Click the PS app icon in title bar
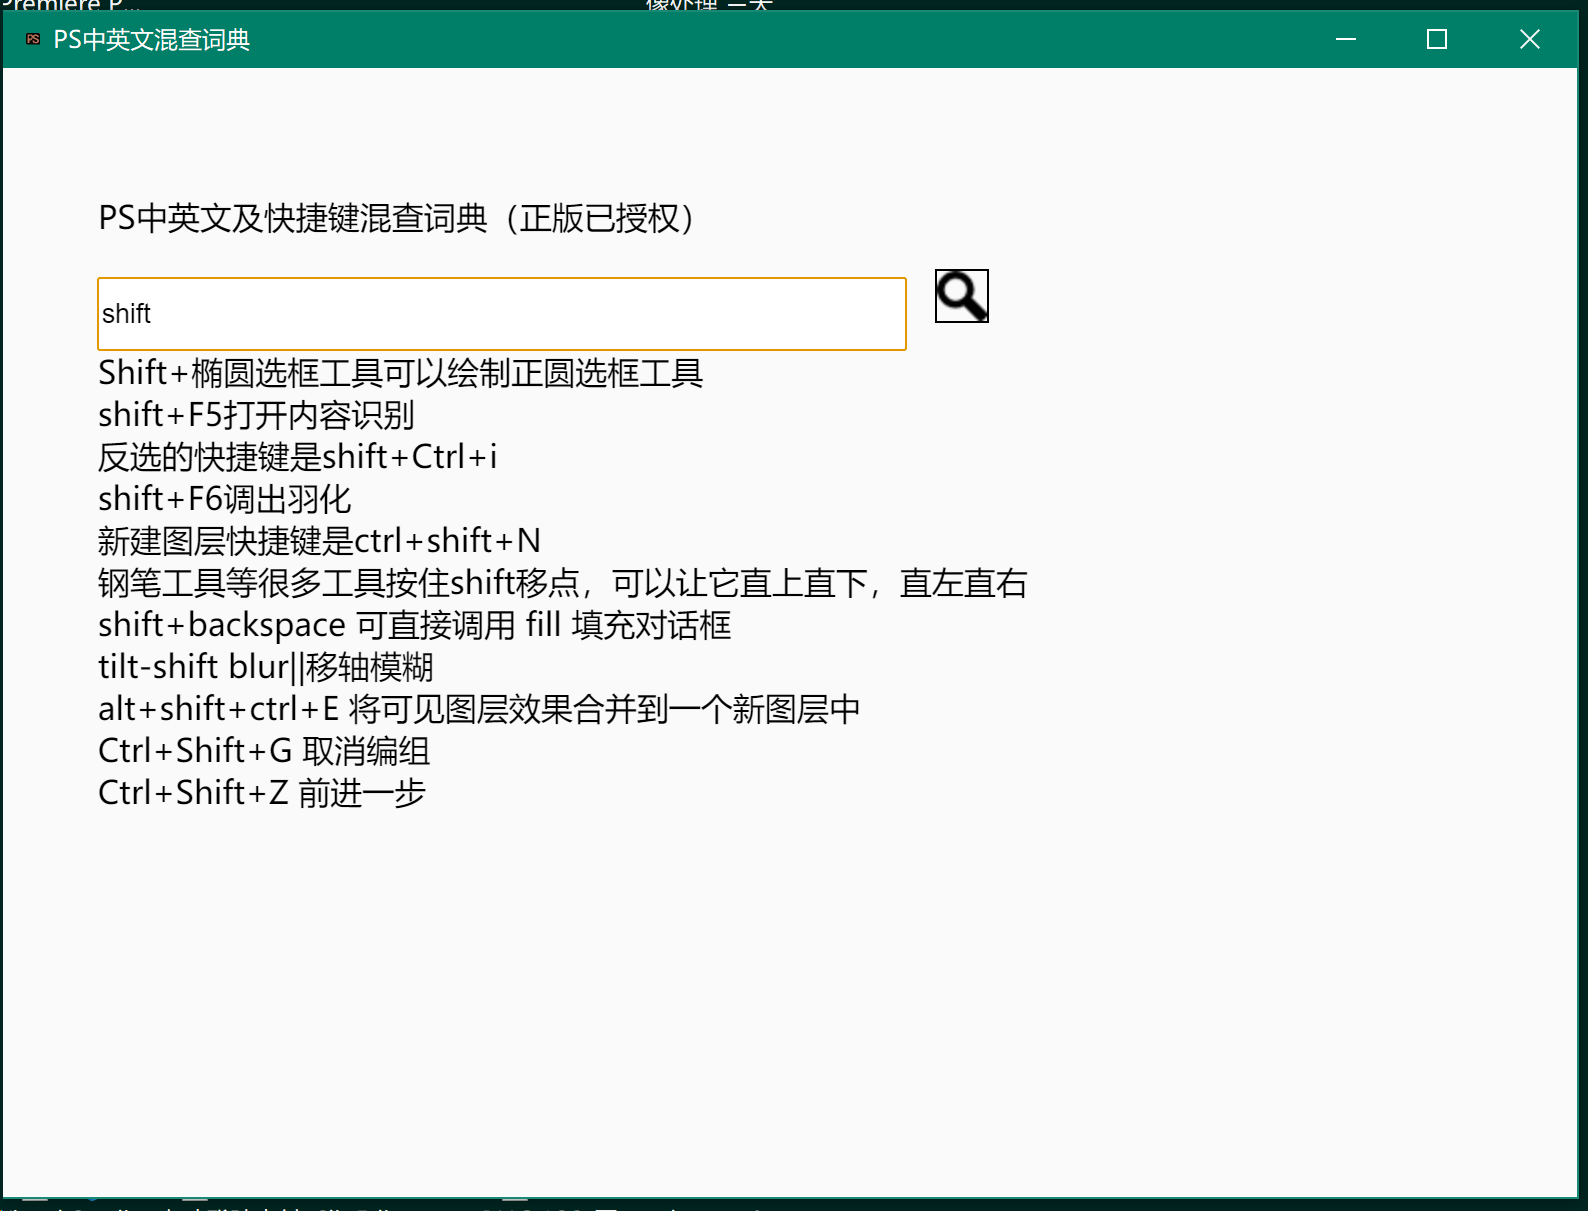1588x1211 pixels. [x=33, y=39]
